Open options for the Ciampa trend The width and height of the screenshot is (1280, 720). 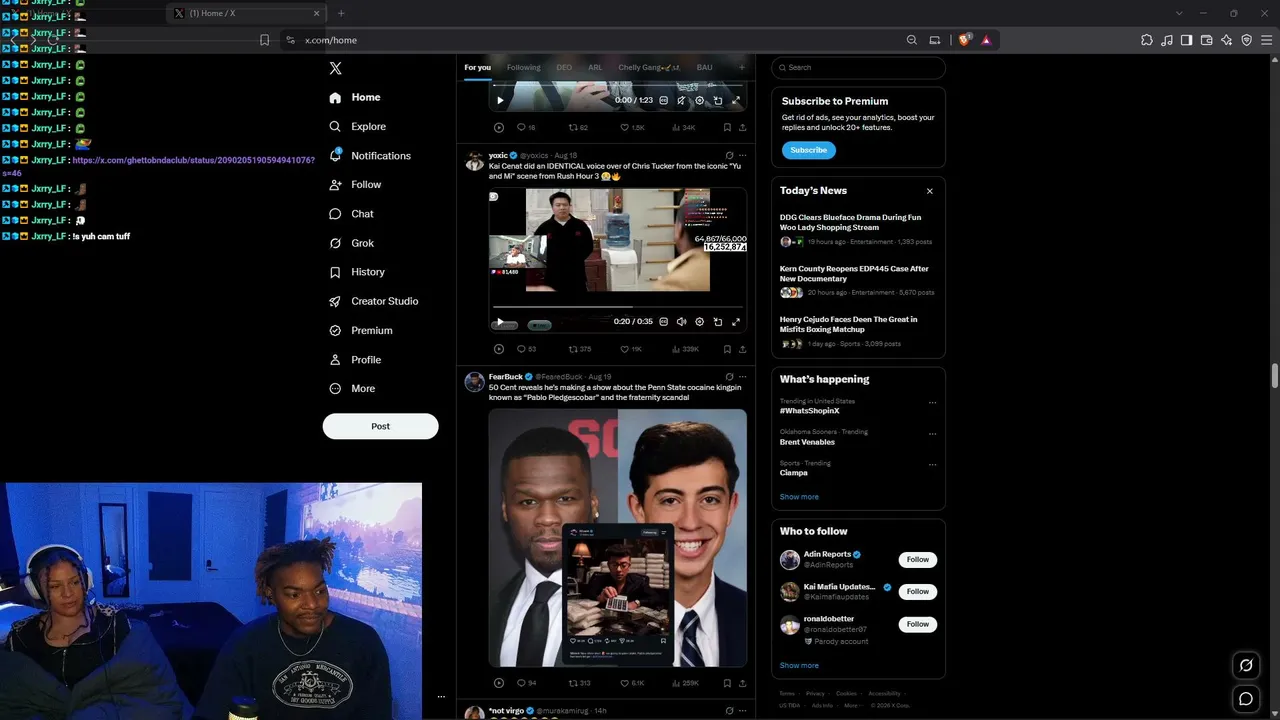(932, 465)
